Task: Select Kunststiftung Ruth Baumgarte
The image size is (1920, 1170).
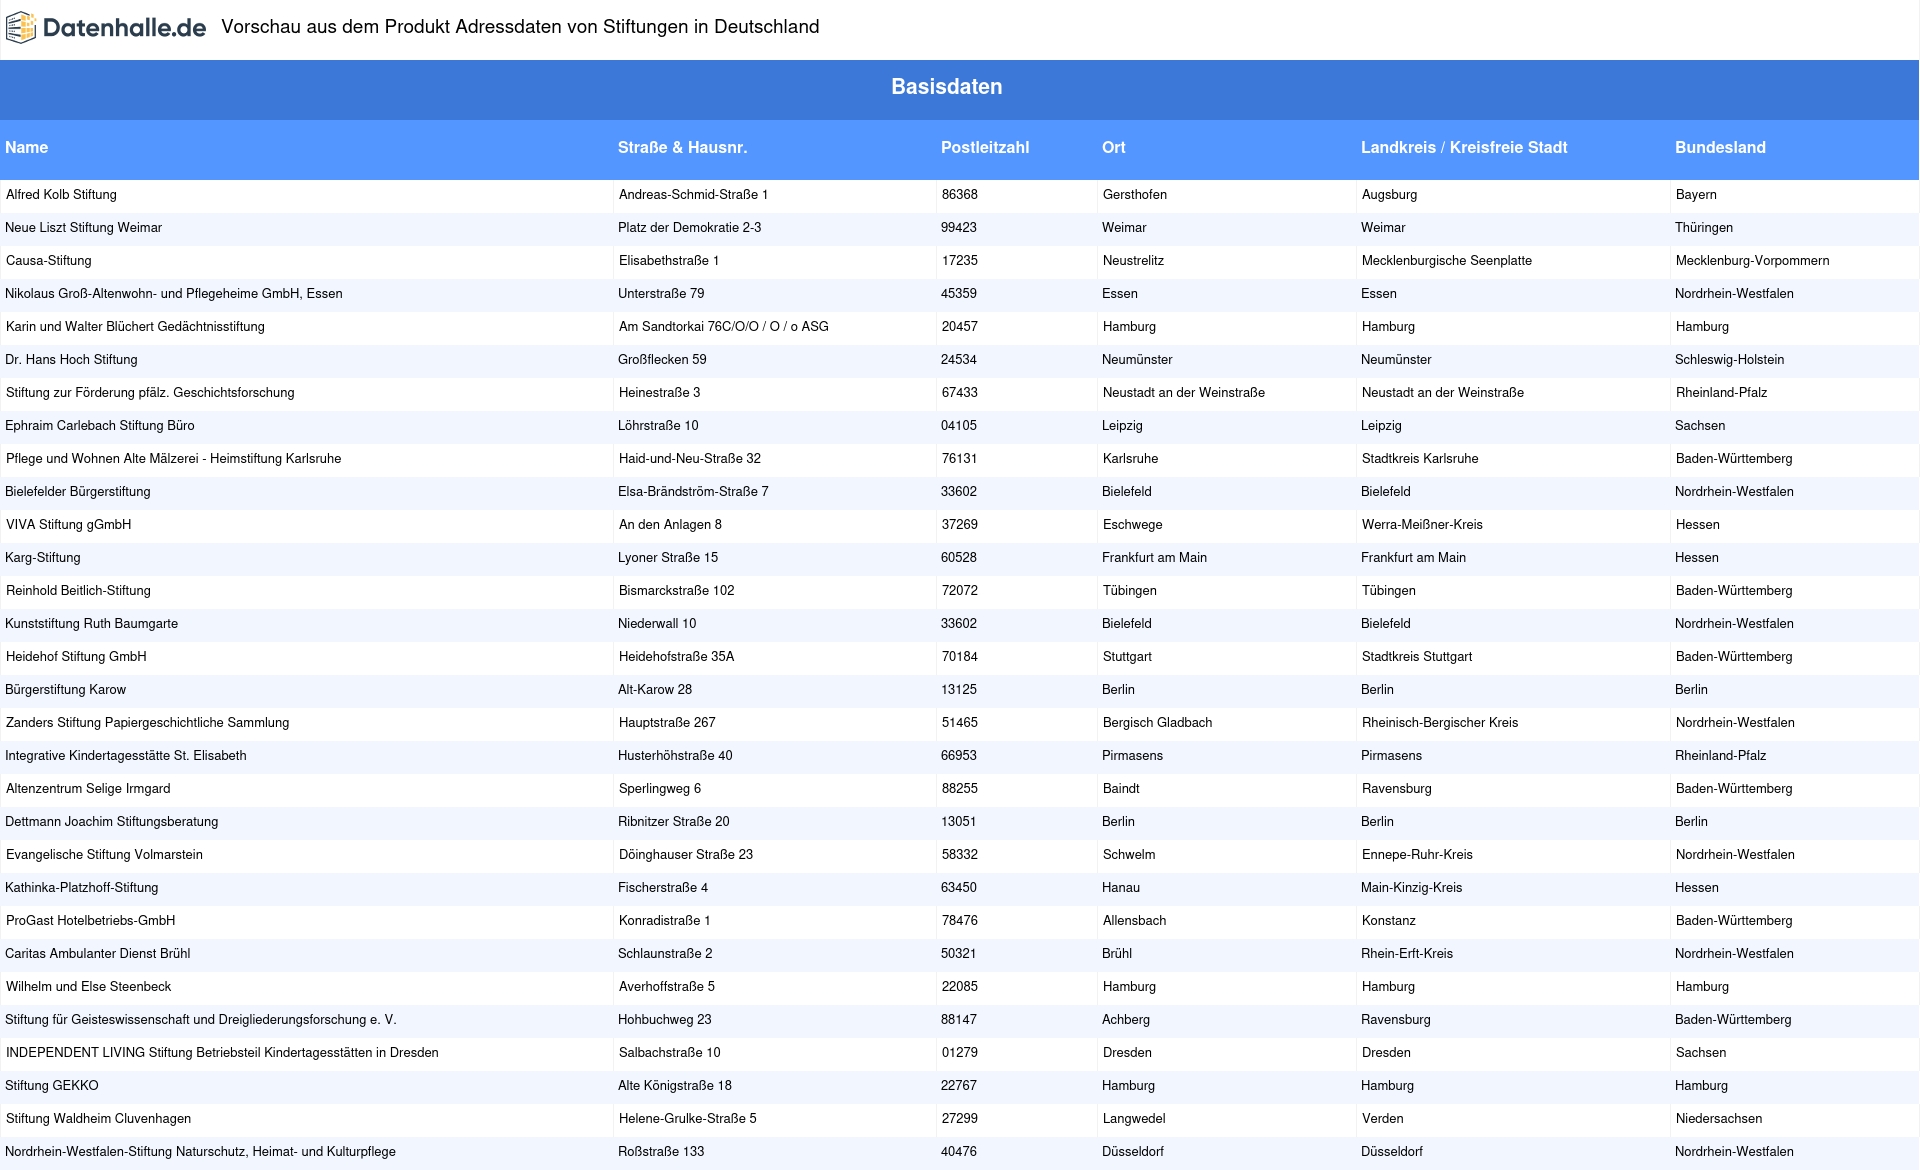Action: (92, 624)
